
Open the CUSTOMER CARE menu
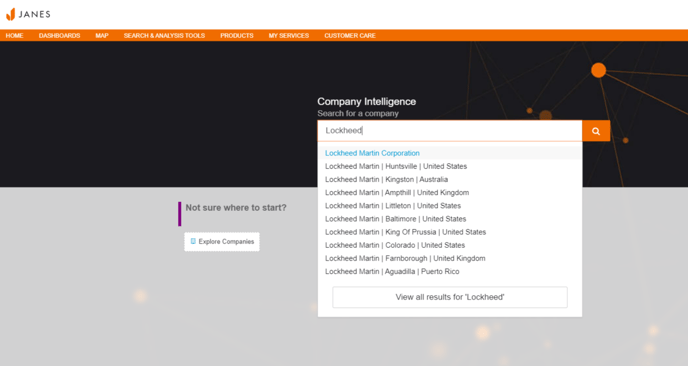350,36
